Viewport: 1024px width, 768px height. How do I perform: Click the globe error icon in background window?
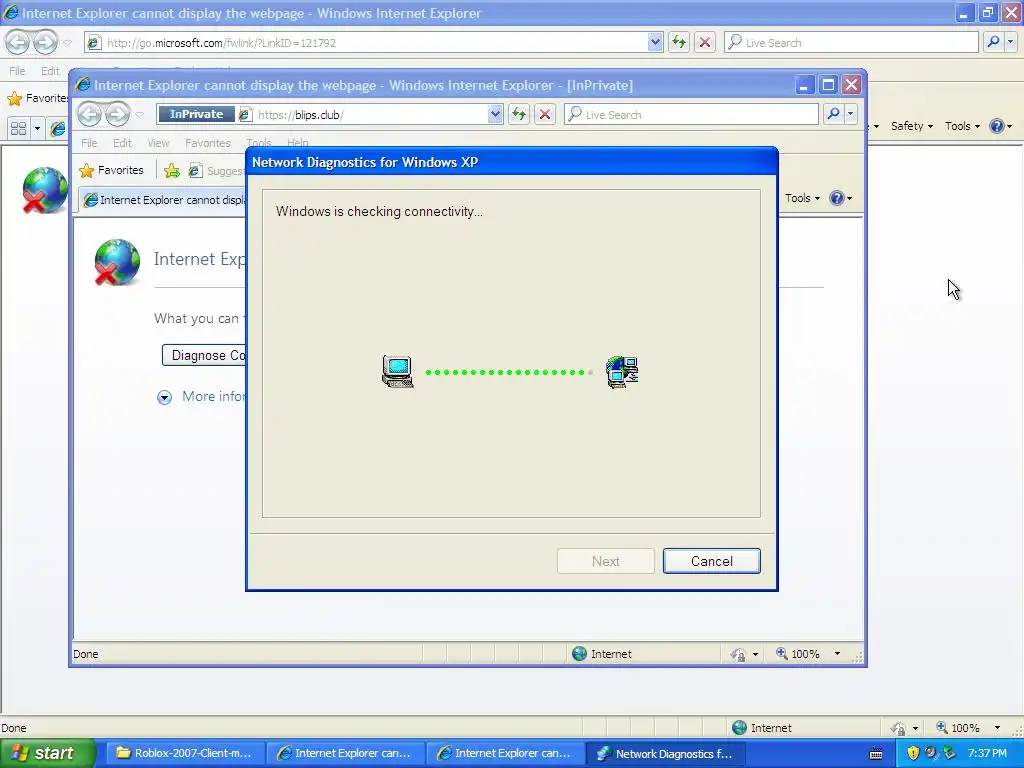click(x=44, y=190)
